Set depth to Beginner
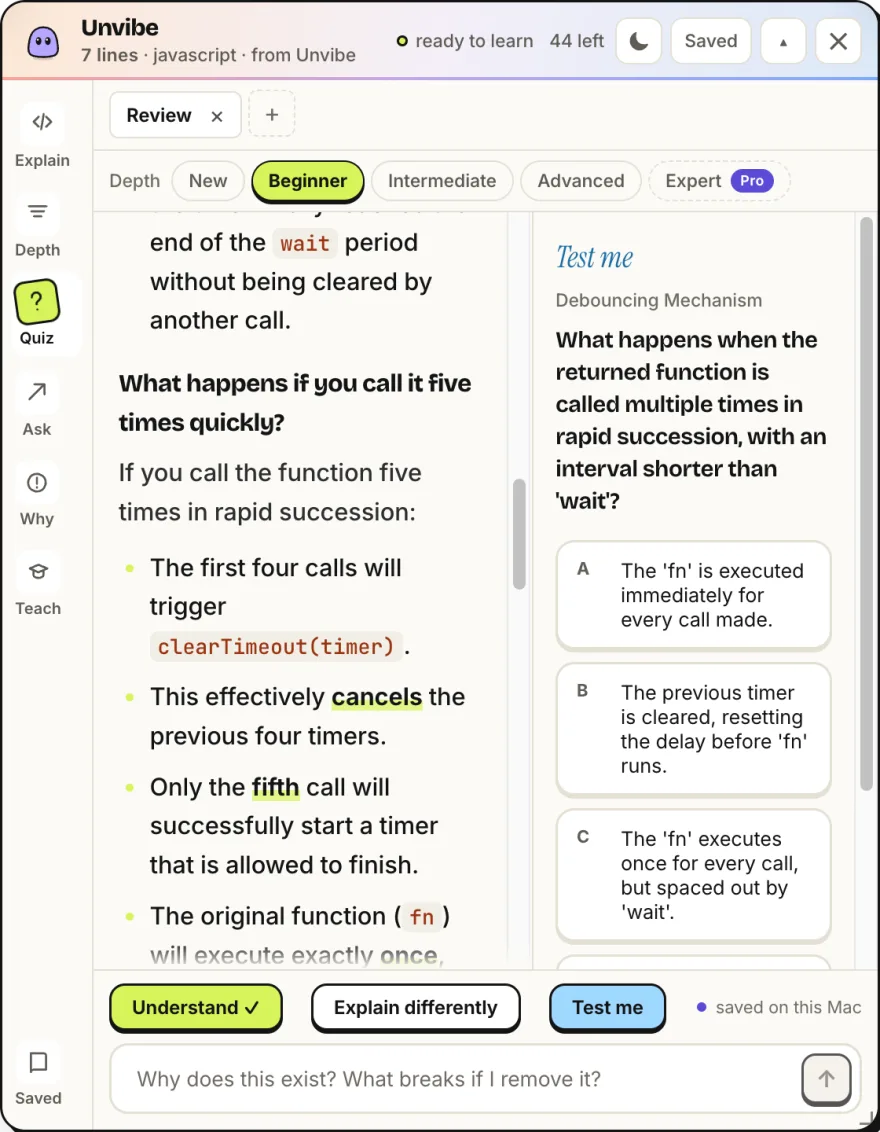 [x=308, y=180]
